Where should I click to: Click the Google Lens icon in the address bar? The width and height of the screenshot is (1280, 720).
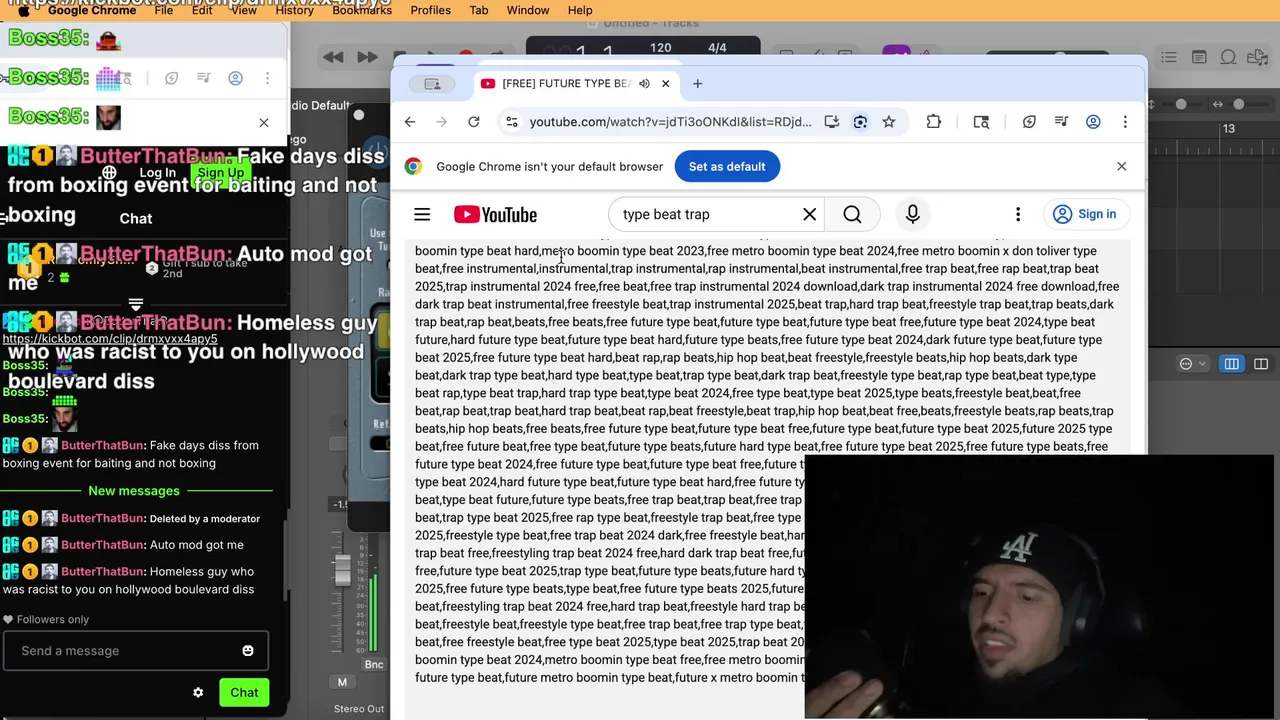[x=860, y=122]
